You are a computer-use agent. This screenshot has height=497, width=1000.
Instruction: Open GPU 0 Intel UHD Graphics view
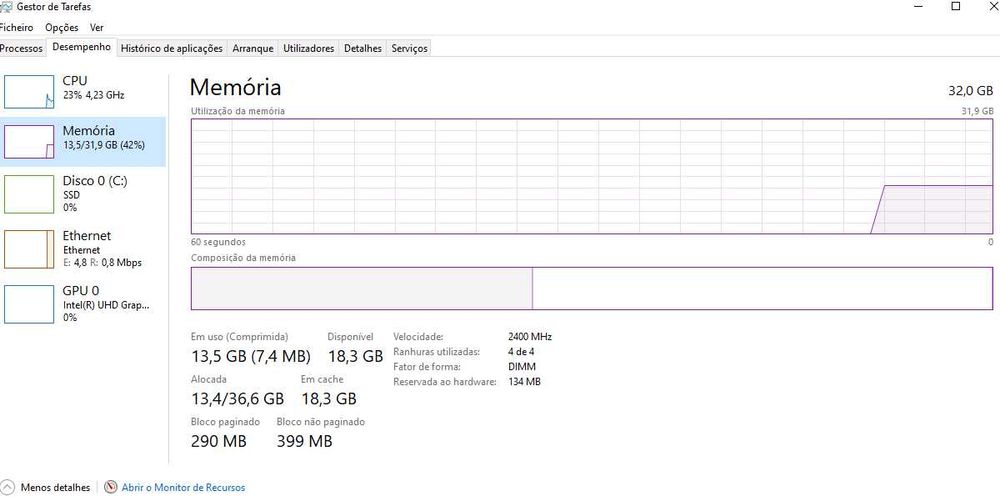click(83, 304)
